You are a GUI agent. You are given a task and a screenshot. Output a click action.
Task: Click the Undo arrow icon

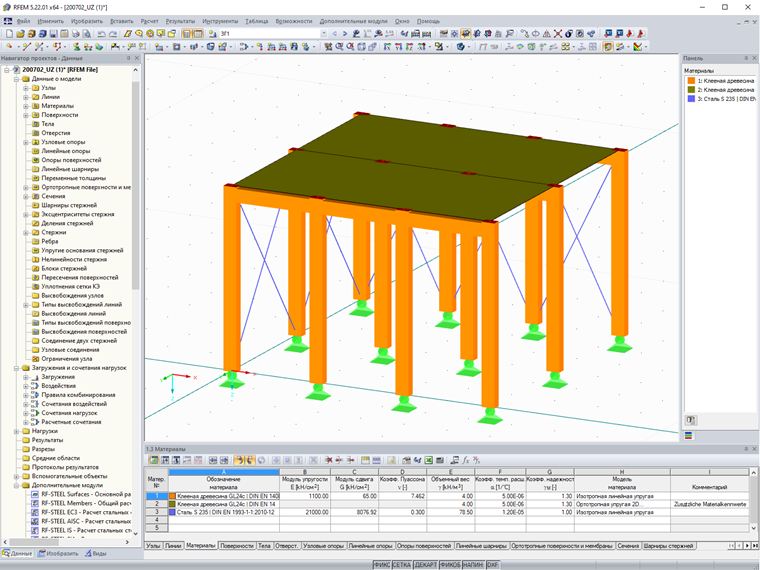pos(101,33)
